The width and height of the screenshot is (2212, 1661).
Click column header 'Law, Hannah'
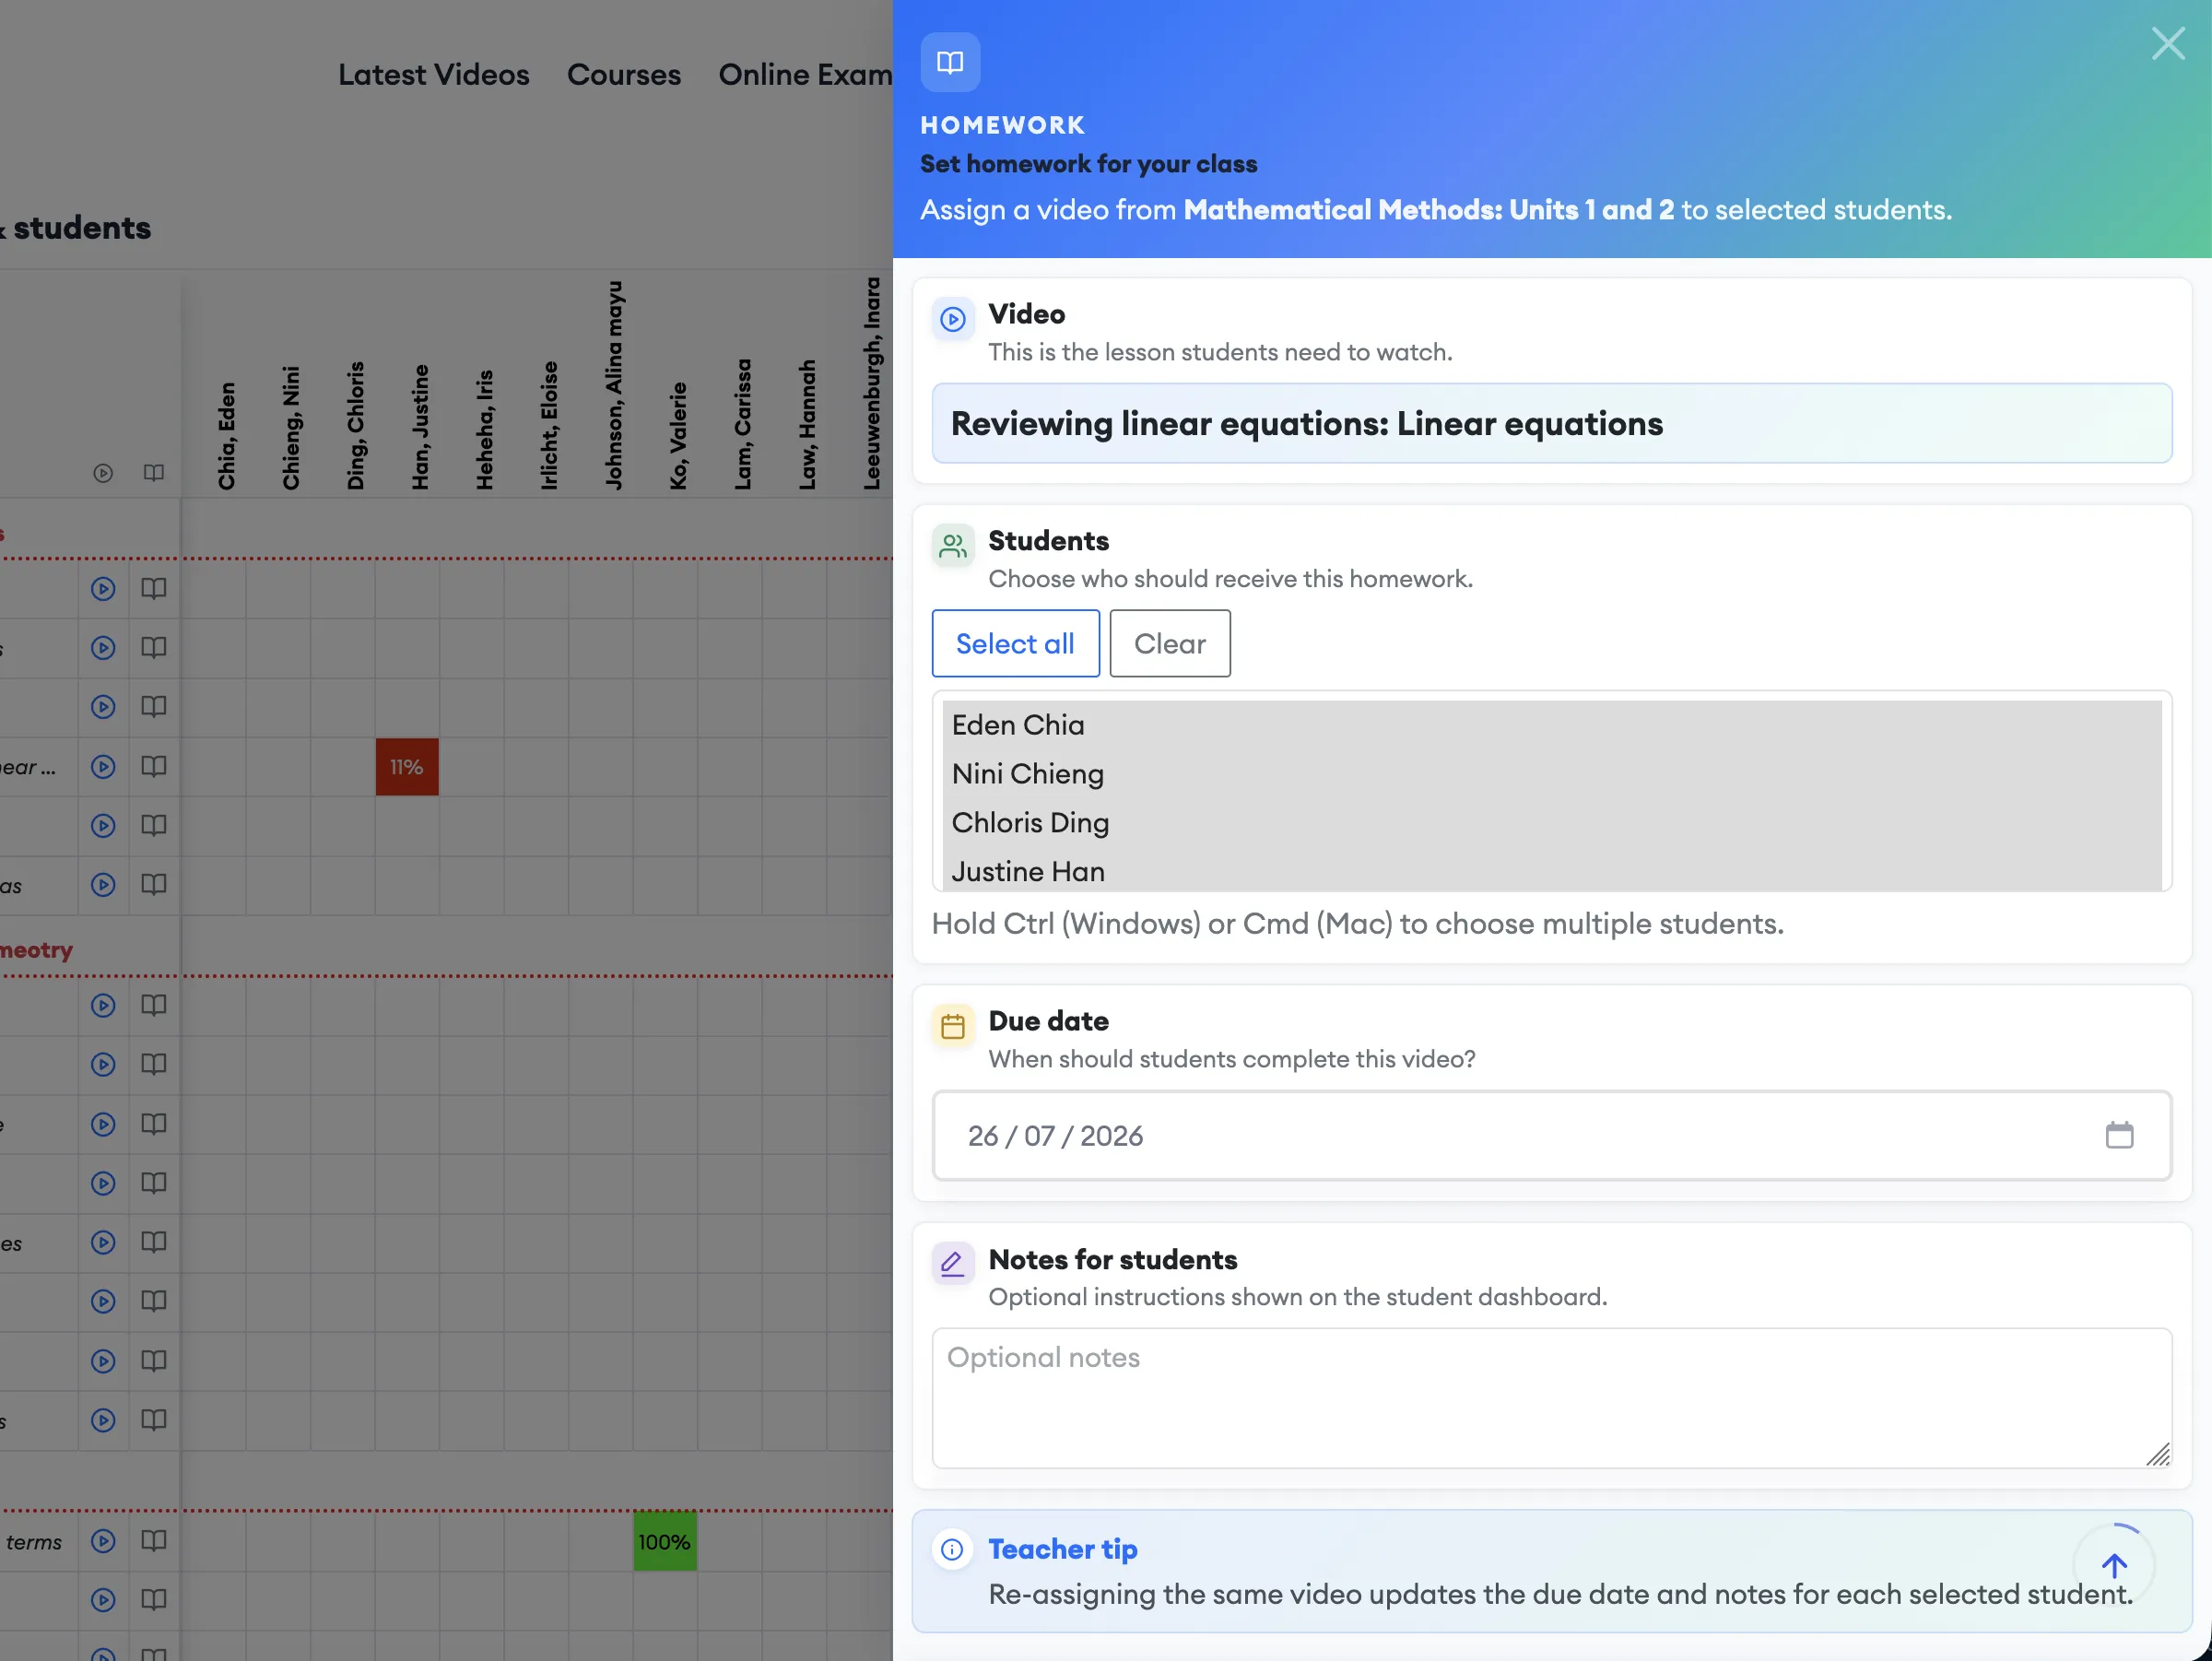click(x=807, y=425)
